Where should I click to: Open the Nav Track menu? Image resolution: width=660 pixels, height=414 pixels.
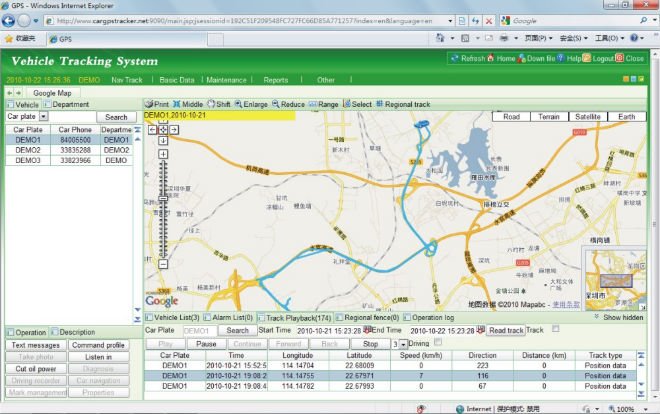coord(127,80)
